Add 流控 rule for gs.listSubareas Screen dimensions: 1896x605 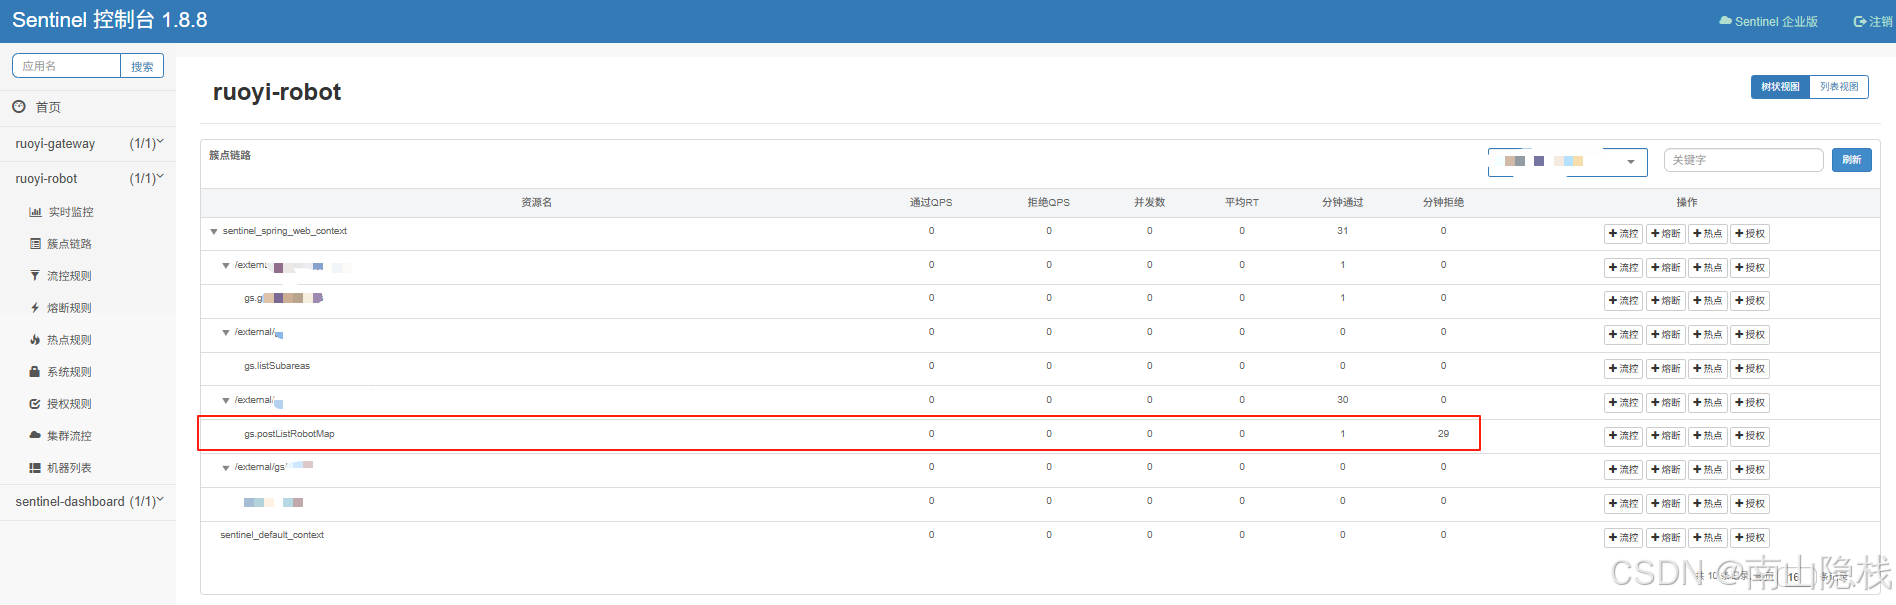pyautogui.click(x=1624, y=369)
